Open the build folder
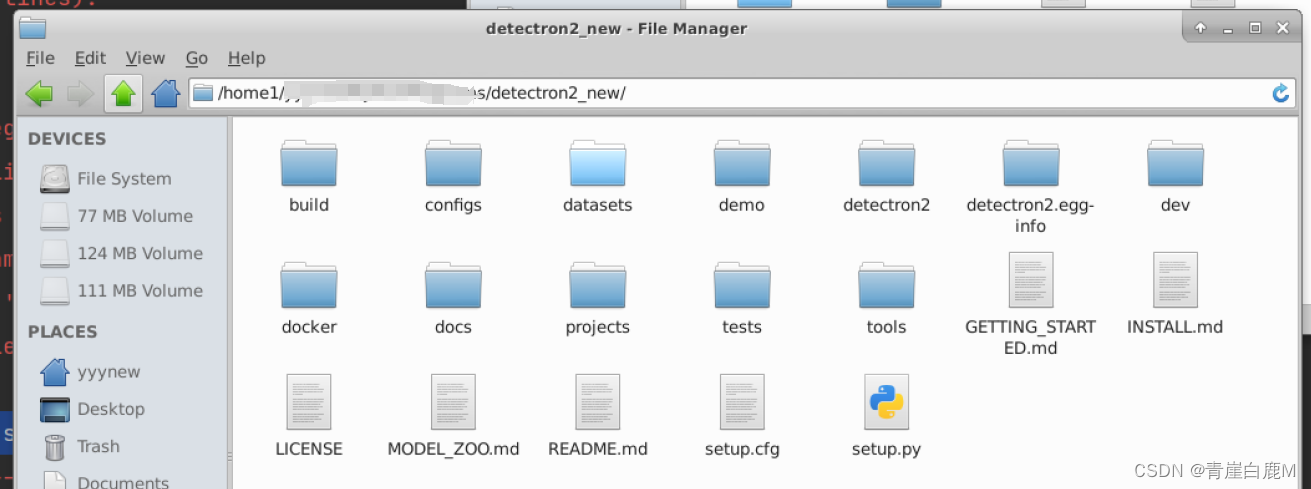The image size is (1311, 489). coord(309,163)
